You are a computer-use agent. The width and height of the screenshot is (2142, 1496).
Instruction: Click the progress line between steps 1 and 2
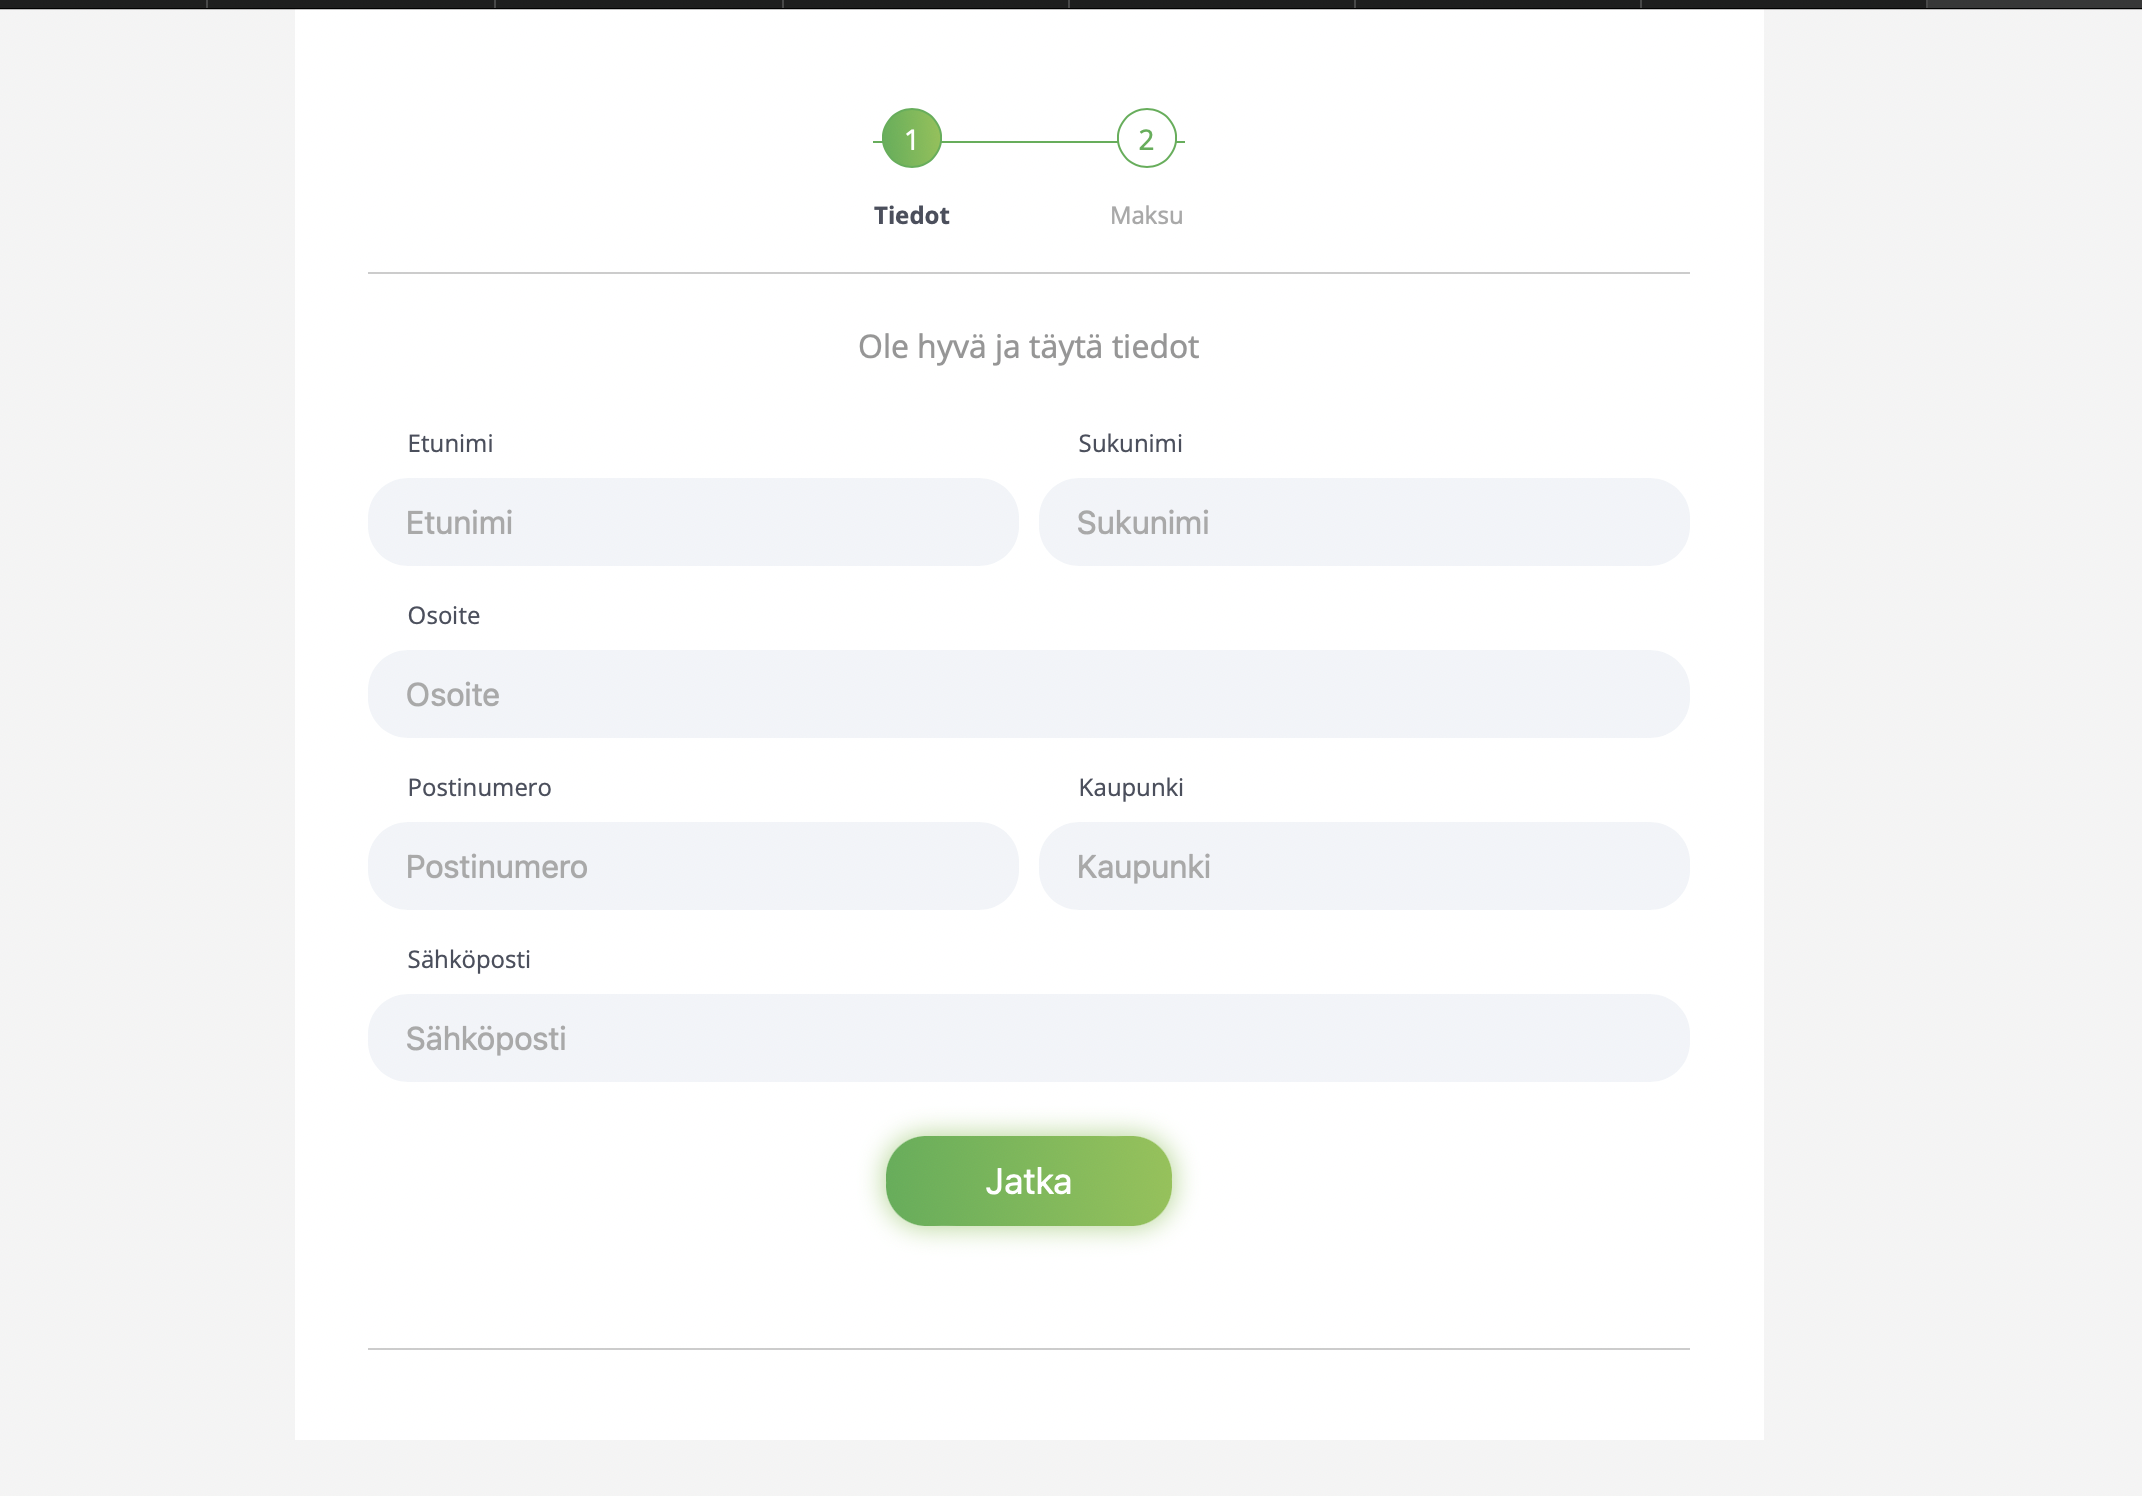point(1029,141)
